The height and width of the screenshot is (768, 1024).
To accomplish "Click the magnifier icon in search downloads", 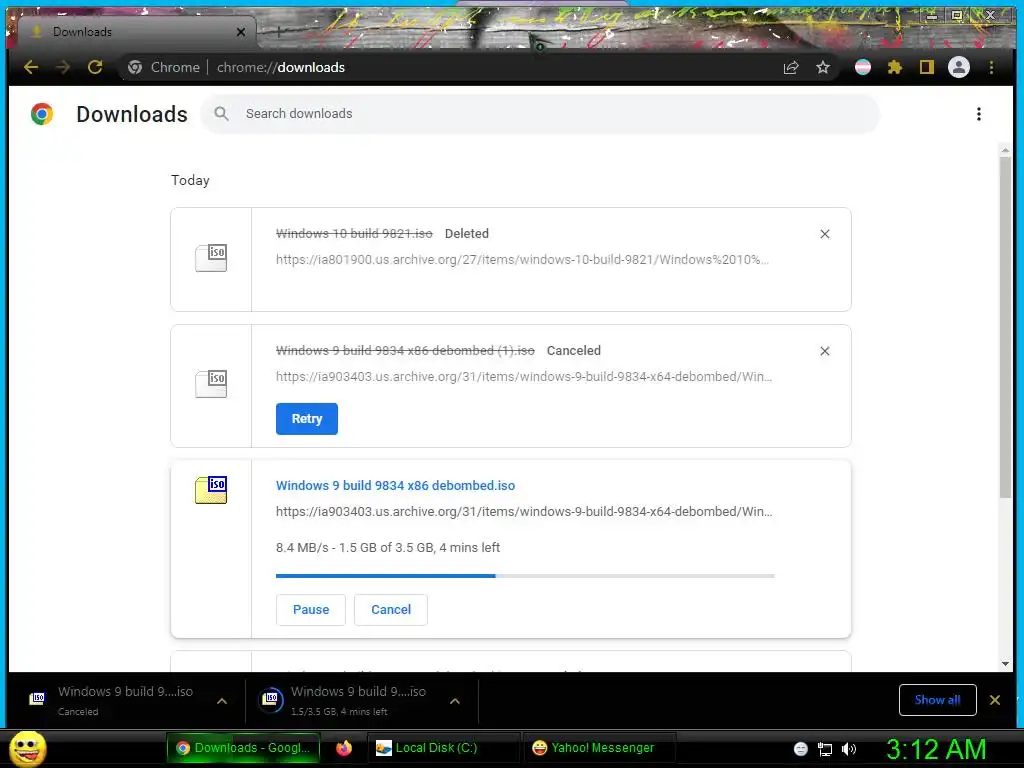I will click(222, 114).
